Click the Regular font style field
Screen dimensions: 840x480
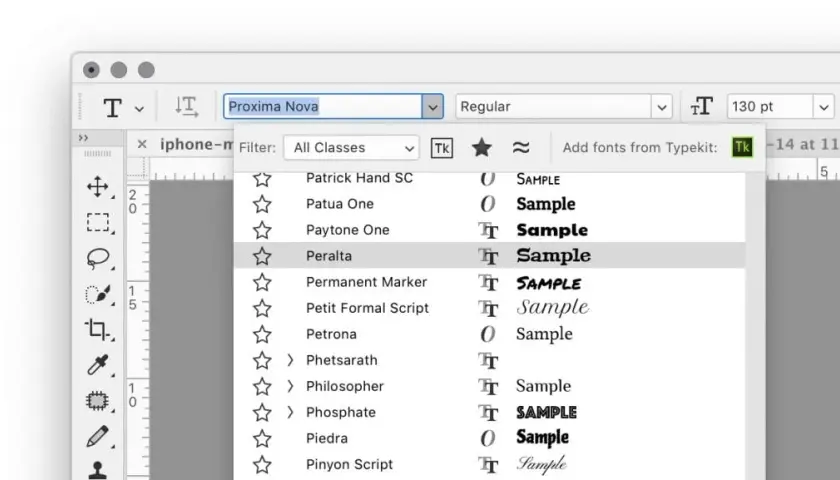point(553,107)
